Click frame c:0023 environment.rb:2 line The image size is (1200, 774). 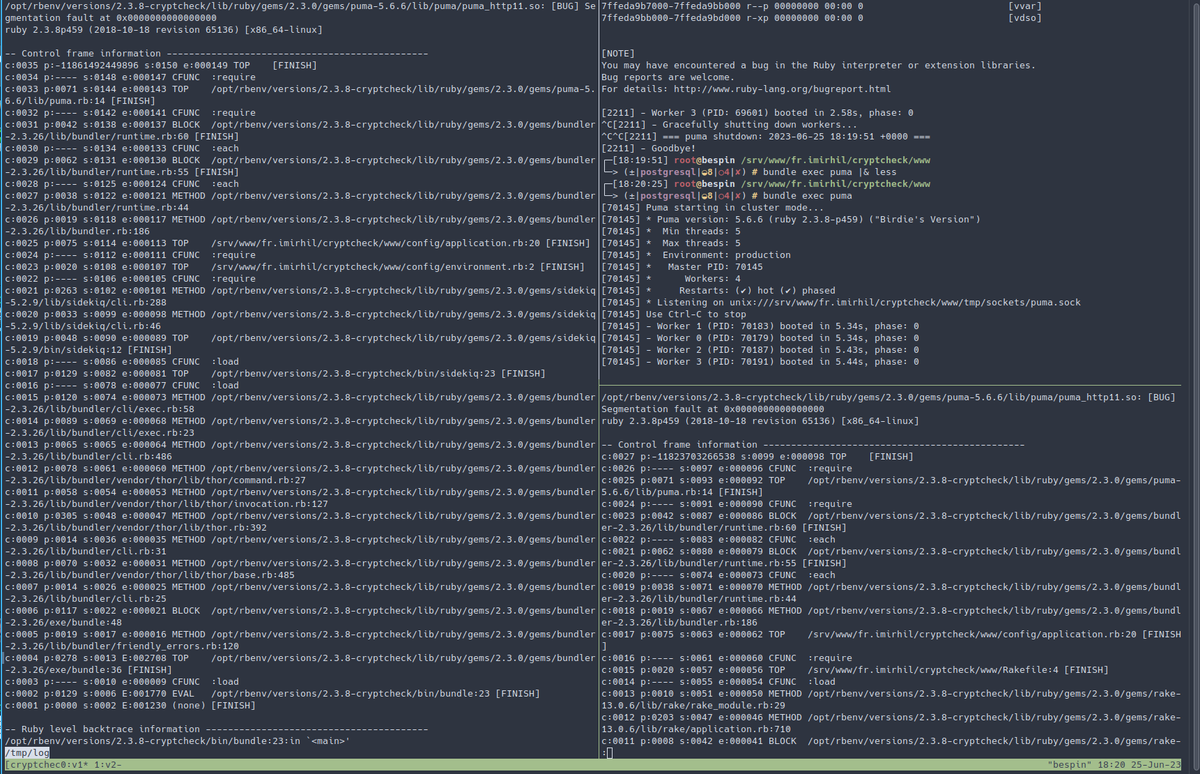(293, 267)
